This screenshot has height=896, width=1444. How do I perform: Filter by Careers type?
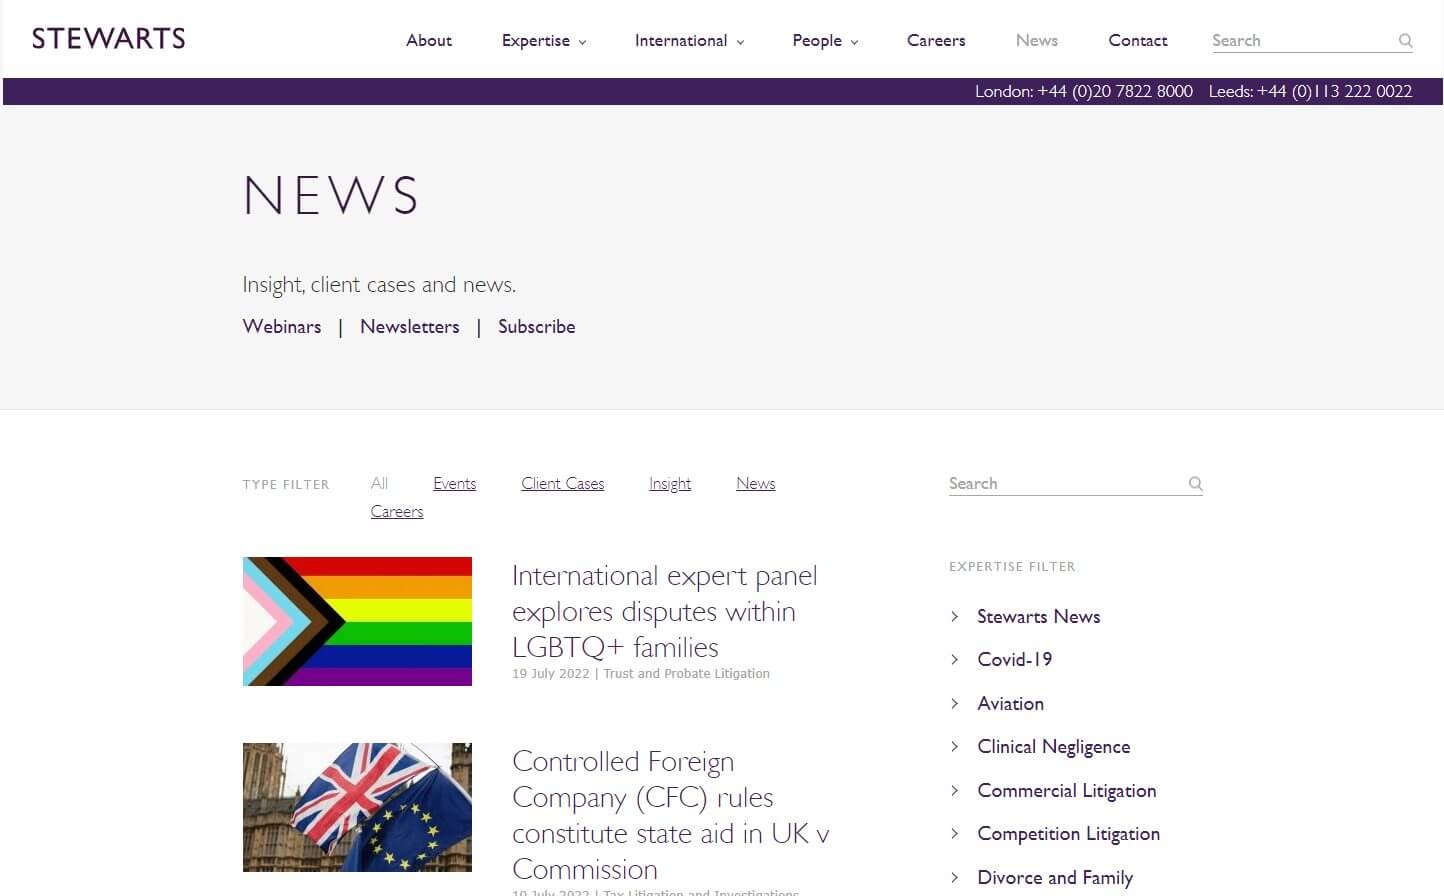[397, 512]
